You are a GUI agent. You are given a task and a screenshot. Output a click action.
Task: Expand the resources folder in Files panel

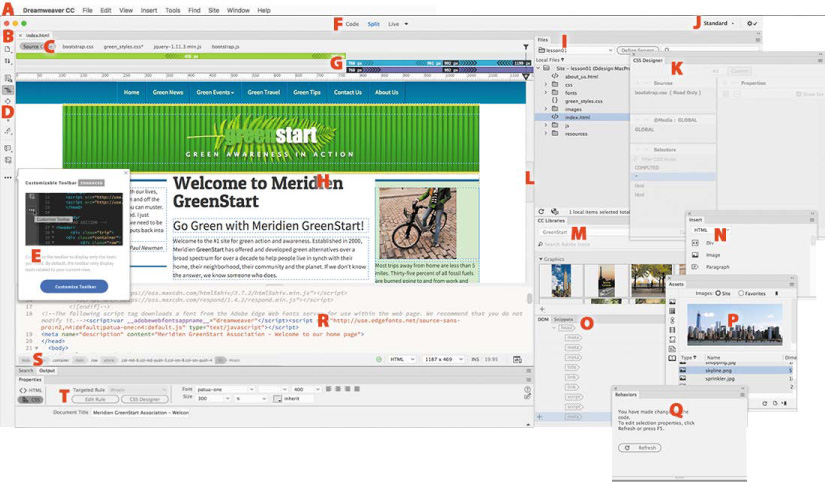pos(546,134)
